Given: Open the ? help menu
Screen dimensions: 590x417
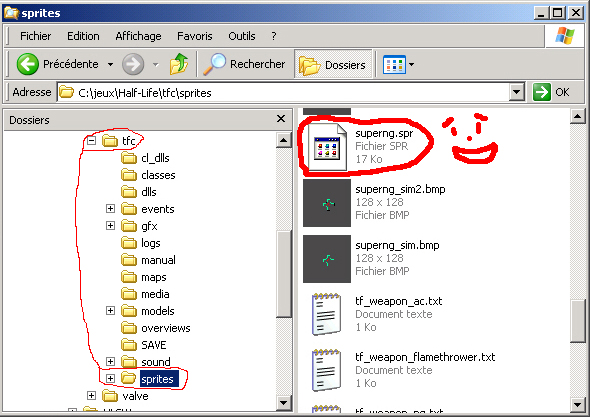Looking at the screenshot, I should pyautogui.click(x=274, y=36).
